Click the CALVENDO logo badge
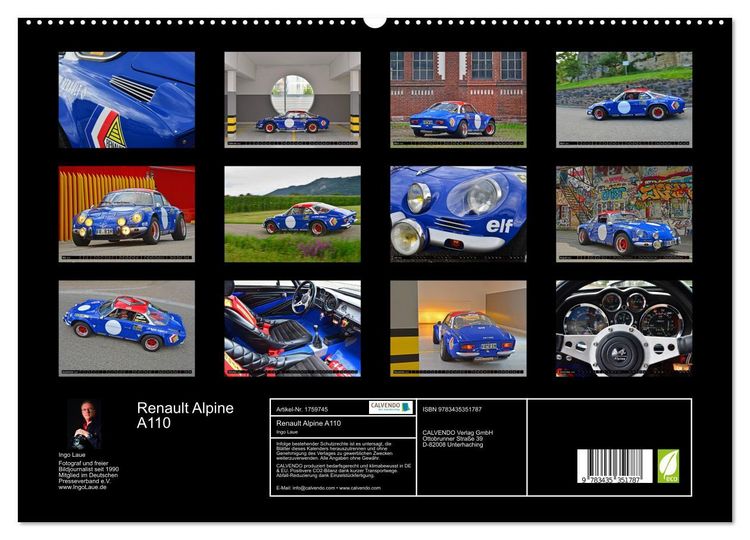Viewport: 750px width, 540px height. point(390,408)
